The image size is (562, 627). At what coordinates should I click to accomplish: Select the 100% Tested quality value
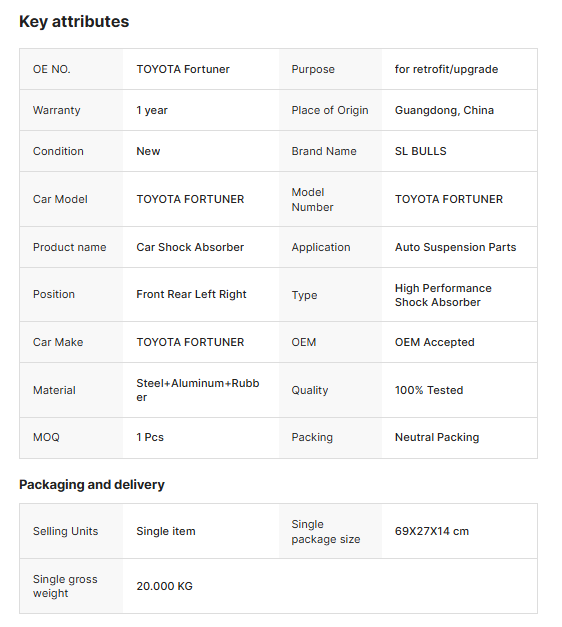click(429, 390)
